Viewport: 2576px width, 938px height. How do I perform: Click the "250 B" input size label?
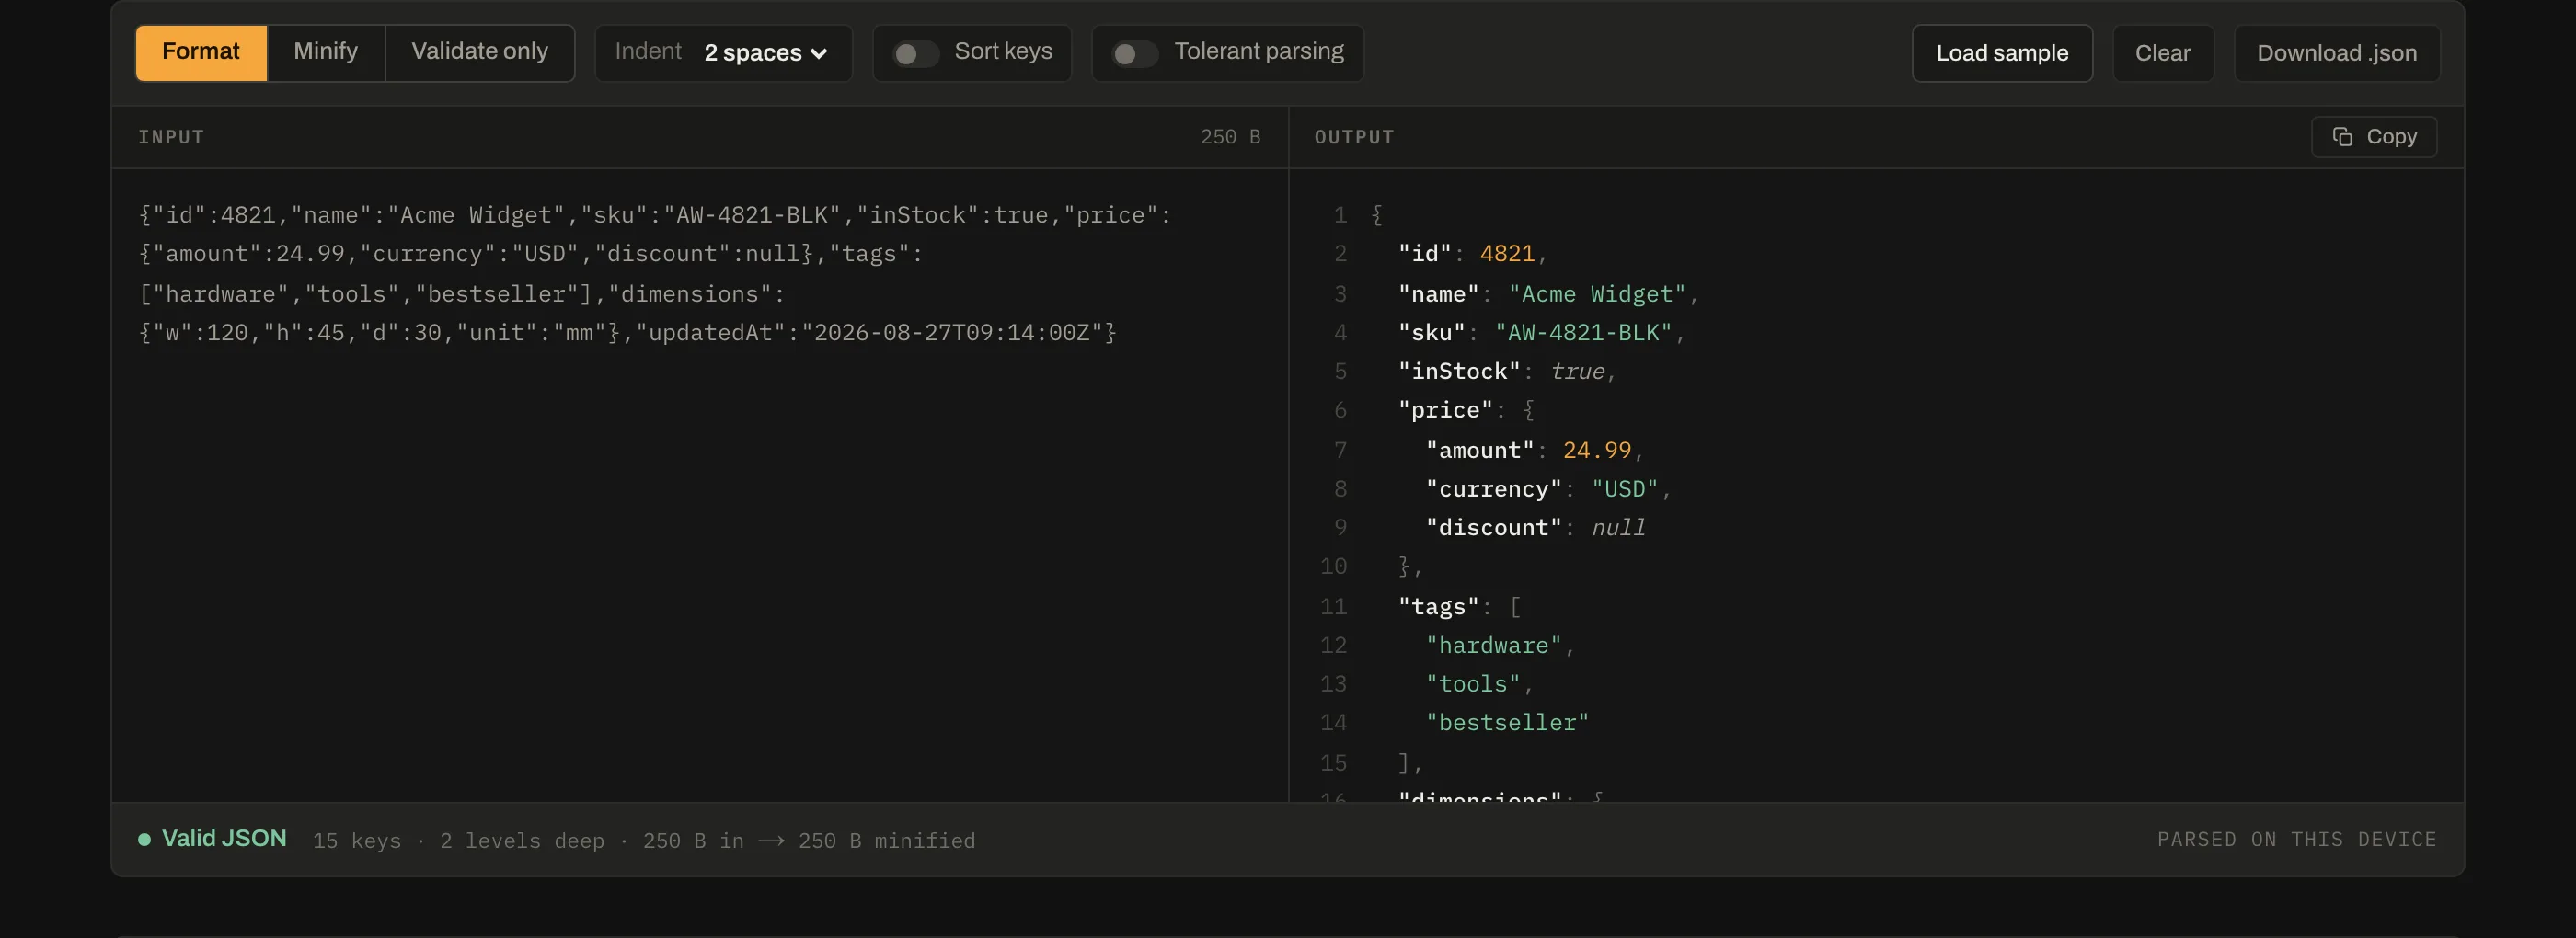point(1230,137)
